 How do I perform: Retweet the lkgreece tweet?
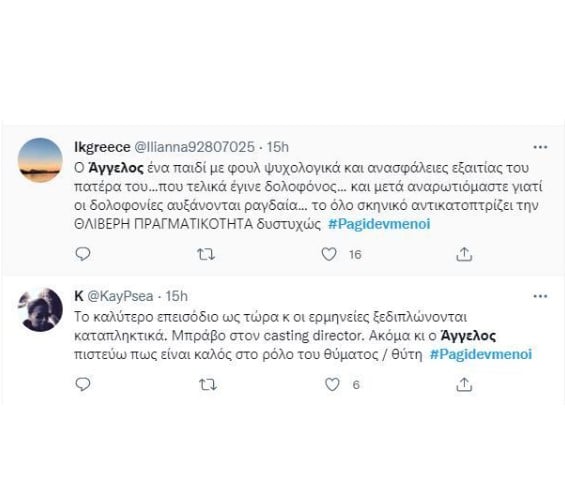(x=206, y=255)
